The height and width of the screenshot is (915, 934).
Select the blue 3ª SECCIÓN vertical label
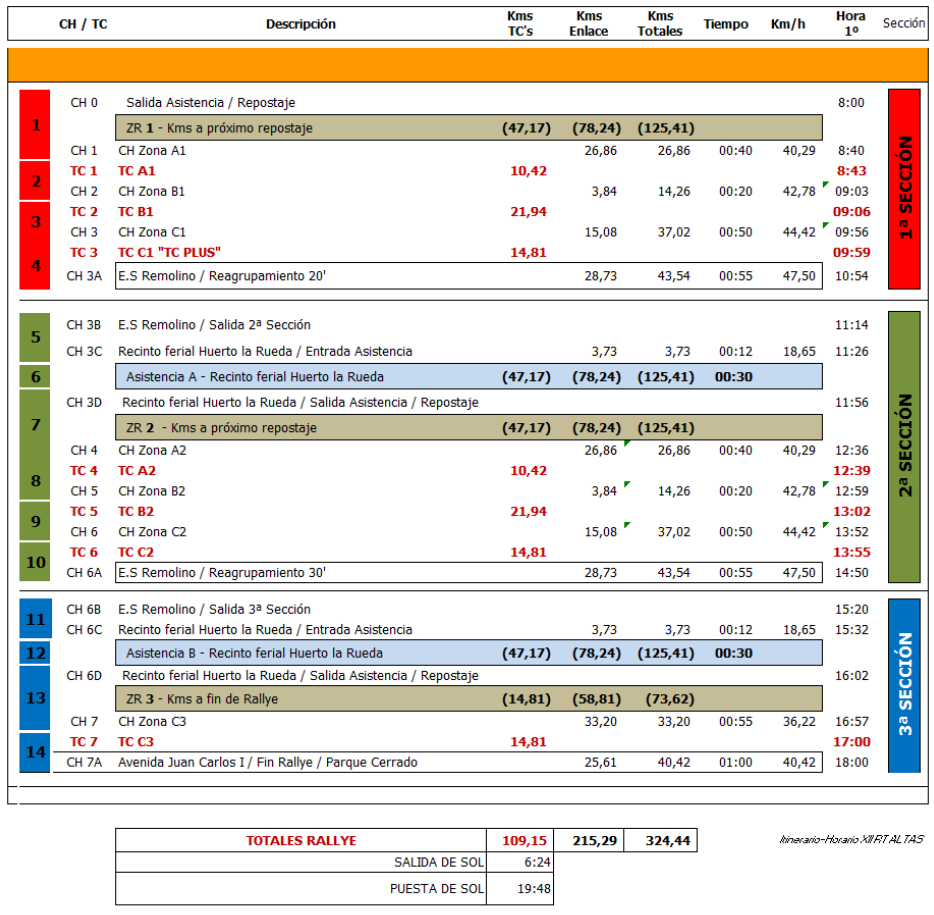click(904, 684)
